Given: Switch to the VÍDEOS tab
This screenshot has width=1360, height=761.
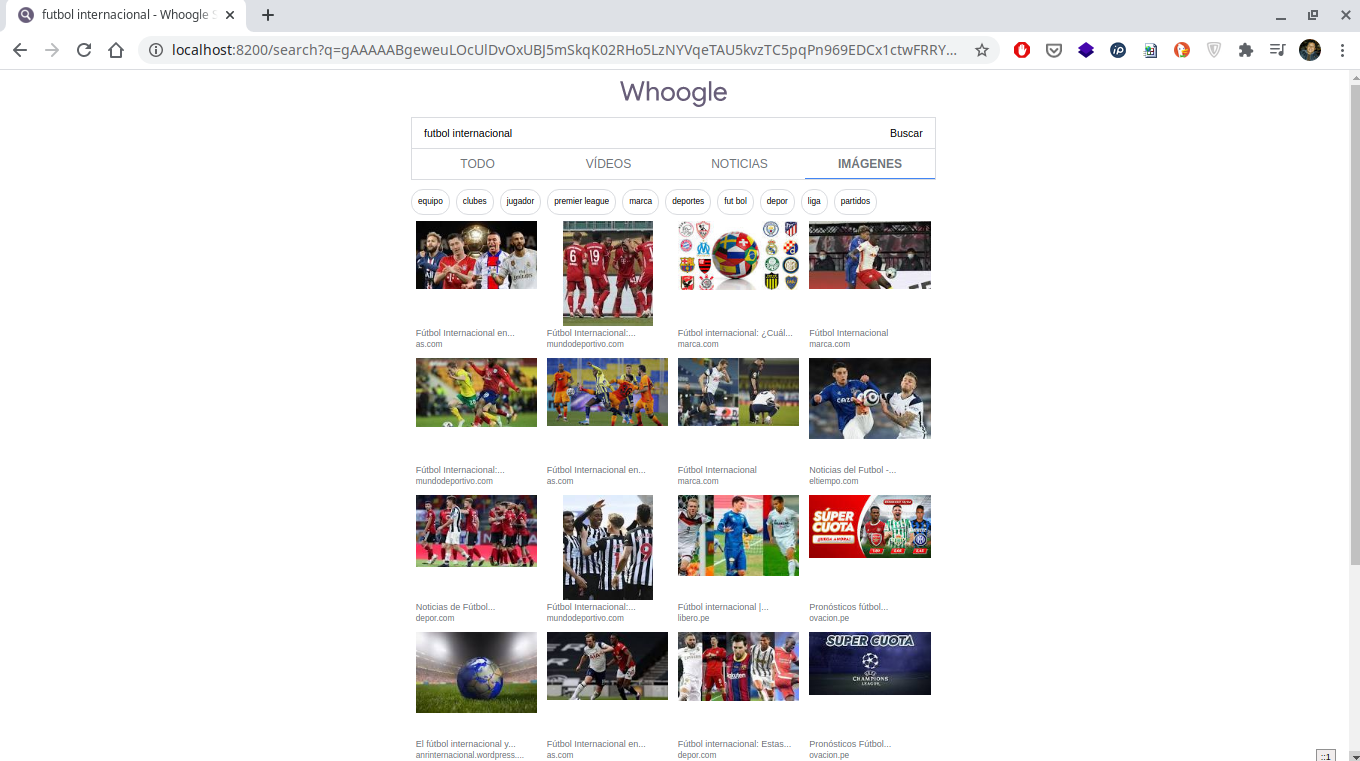Looking at the screenshot, I should 608,164.
